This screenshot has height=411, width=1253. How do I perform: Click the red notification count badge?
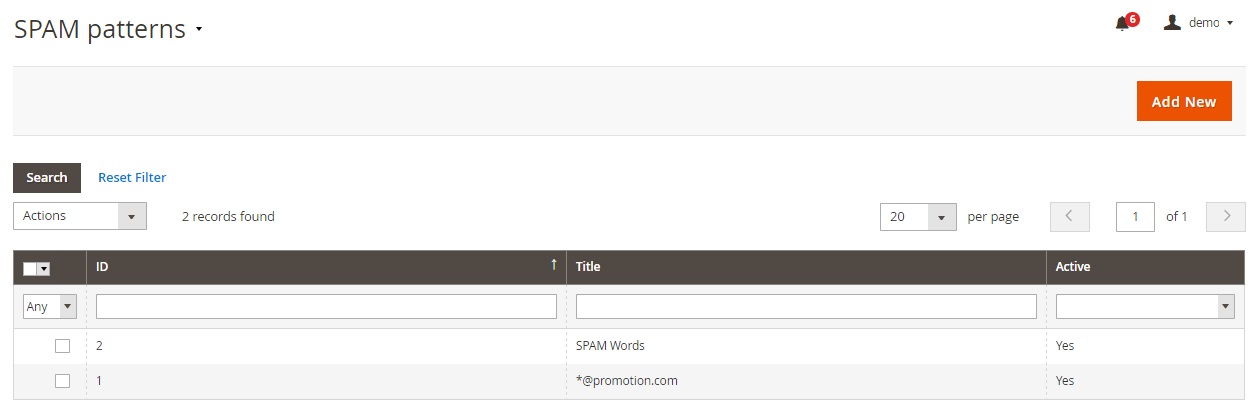(1132, 19)
